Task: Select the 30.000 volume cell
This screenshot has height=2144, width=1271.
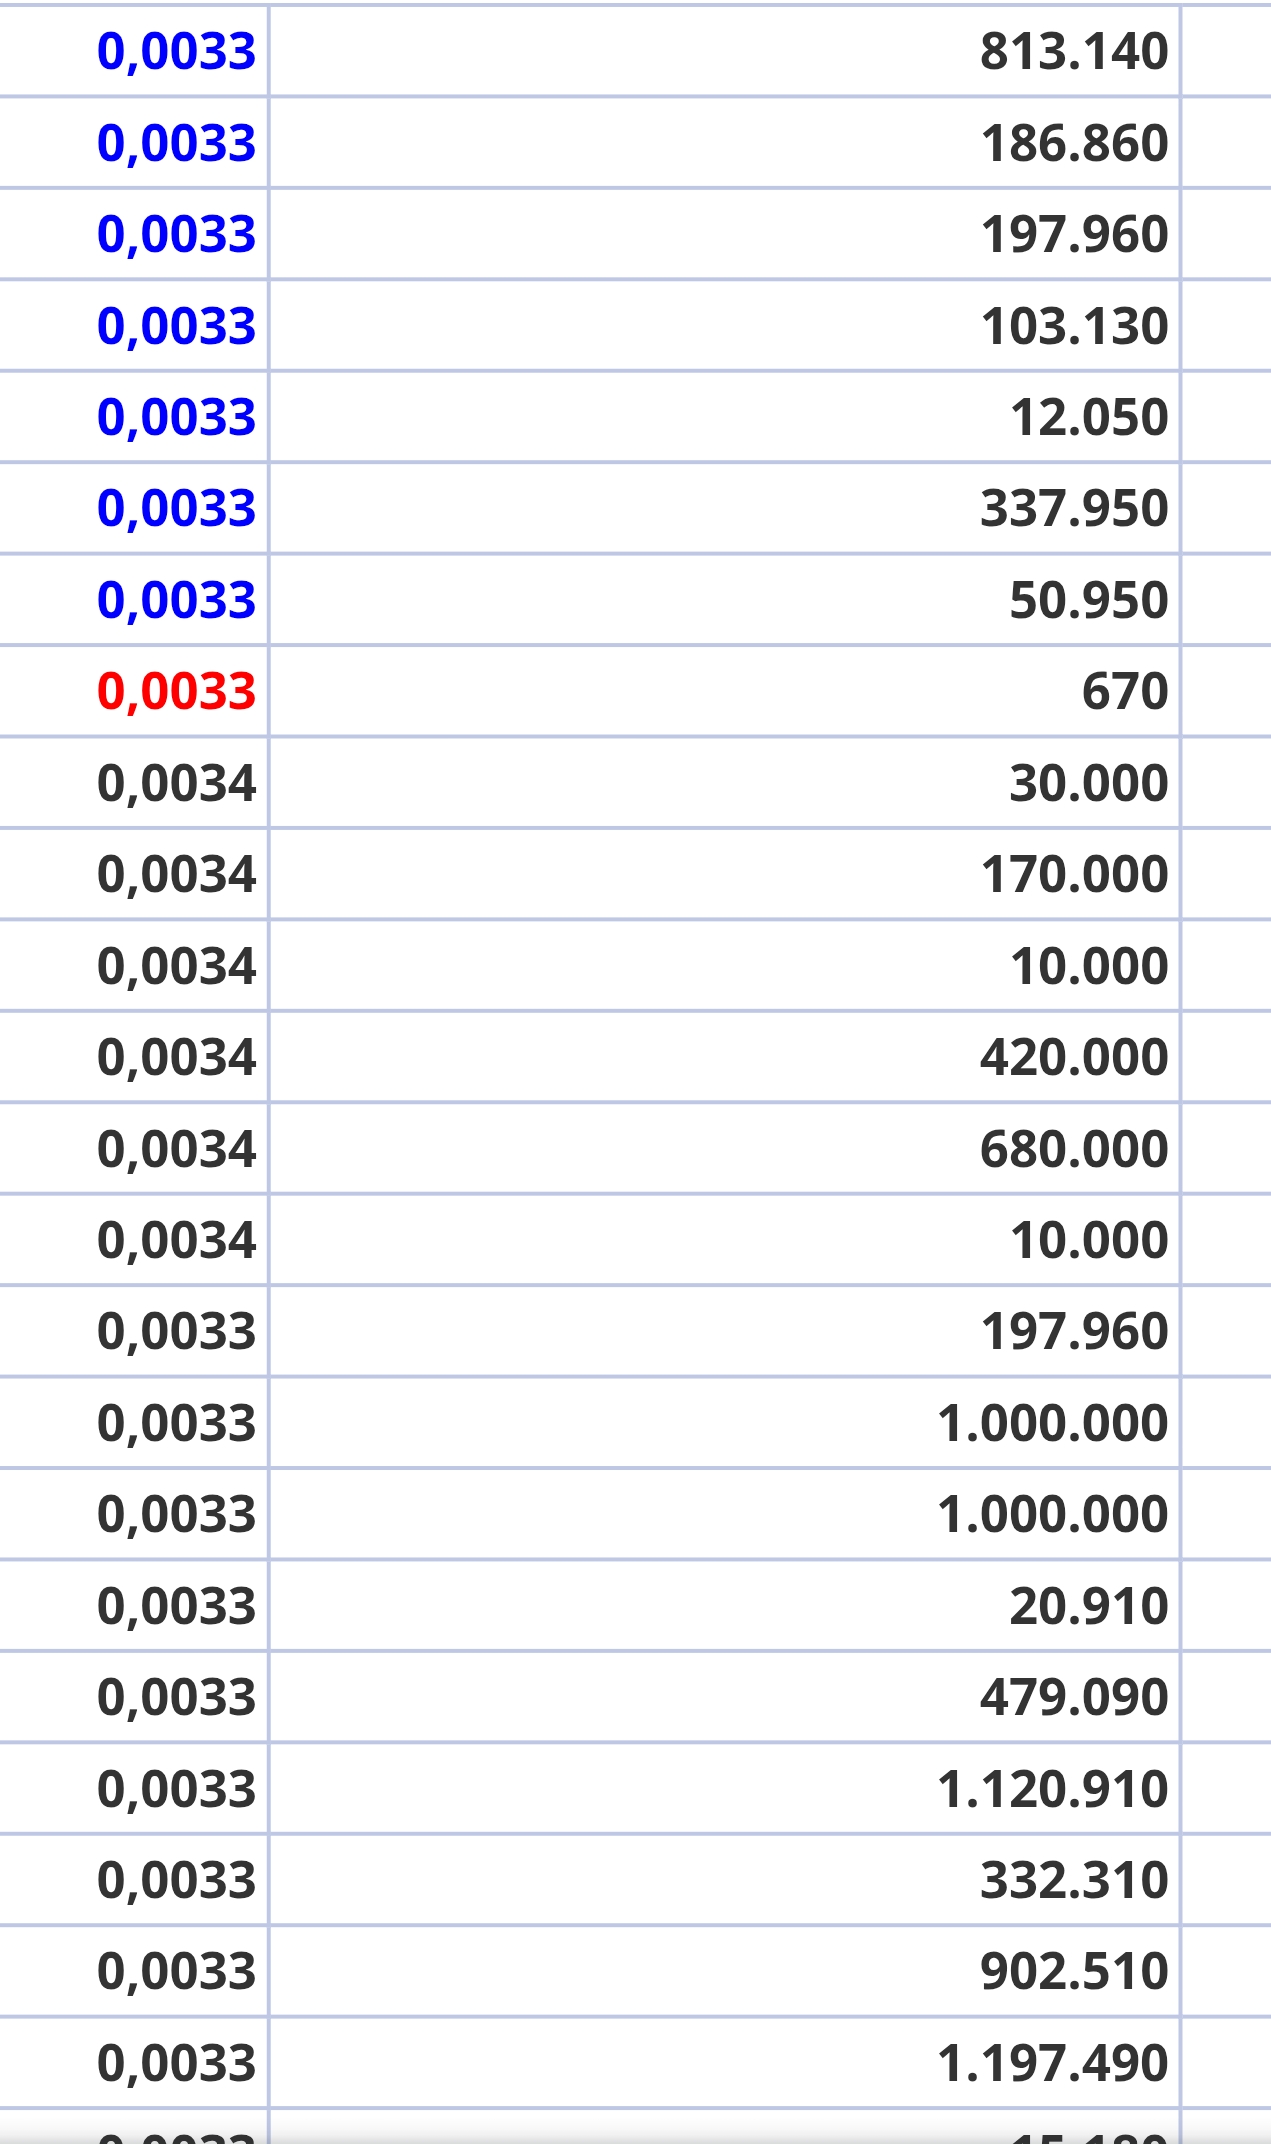Action: click(x=725, y=783)
